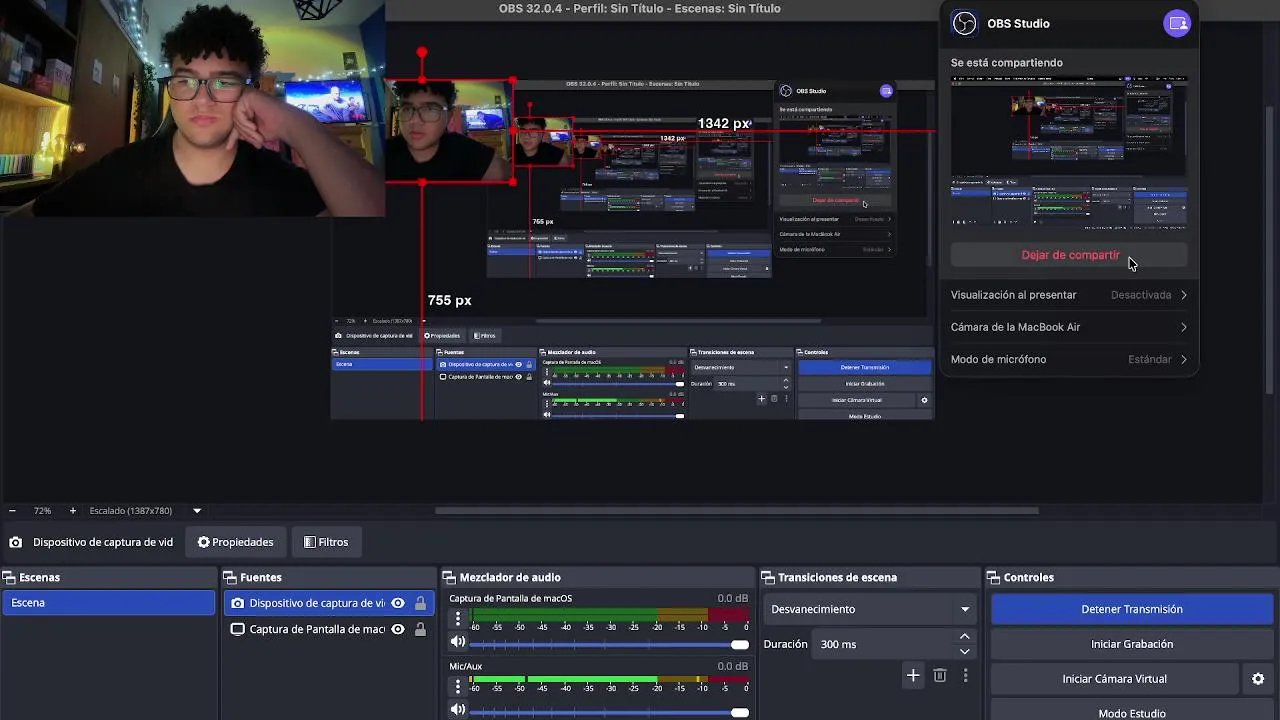Click the Mezclador de audio dock icon
The image size is (1280, 720).
coord(448,577)
